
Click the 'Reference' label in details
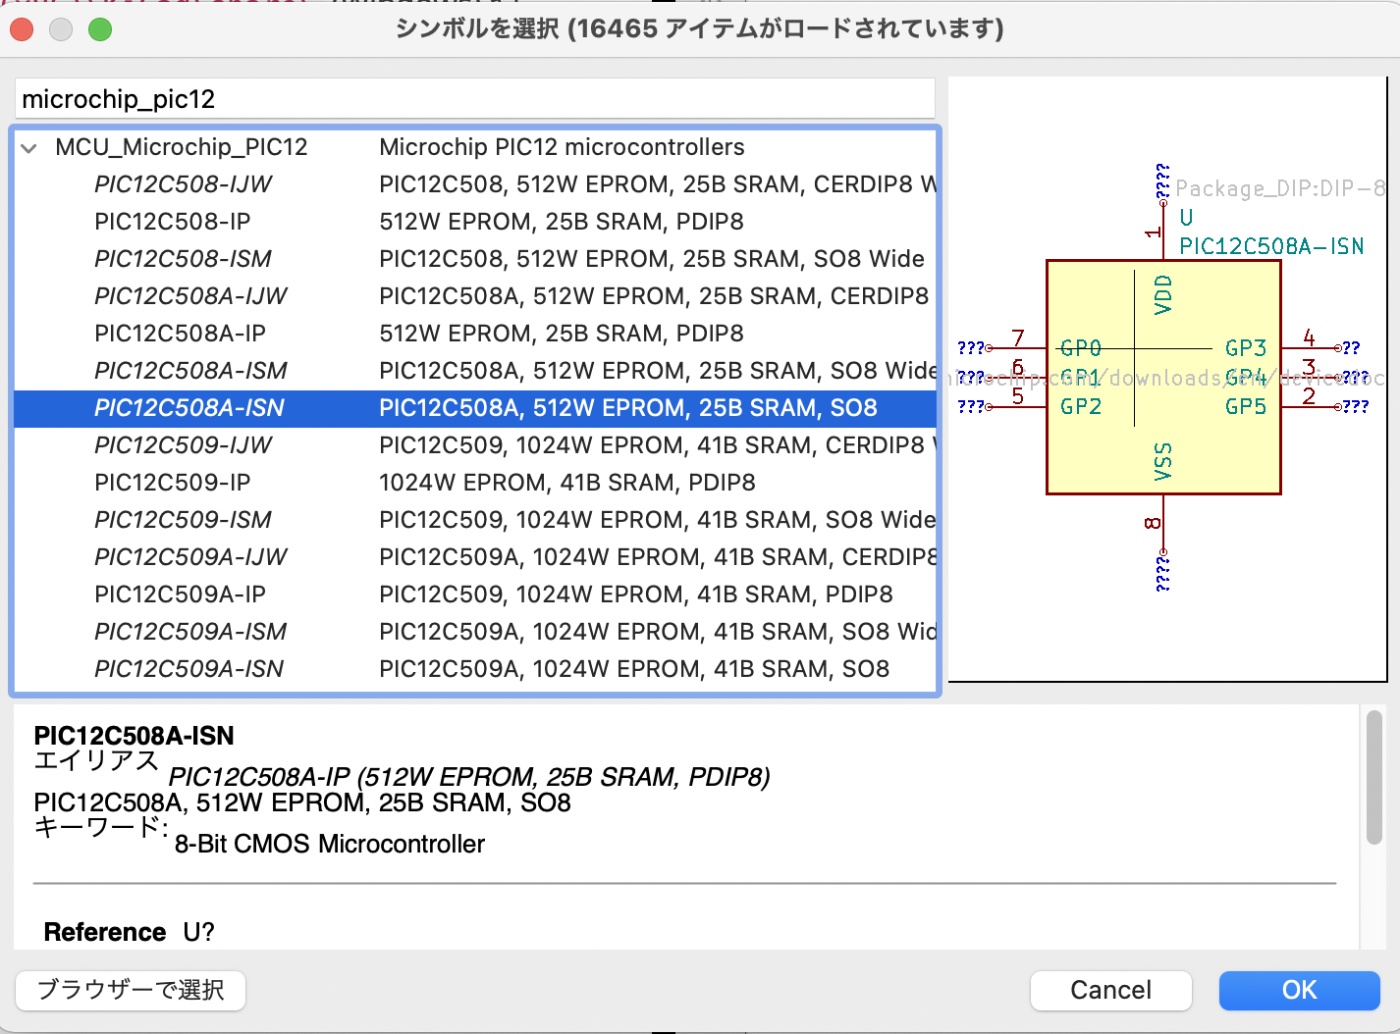tap(105, 932)
